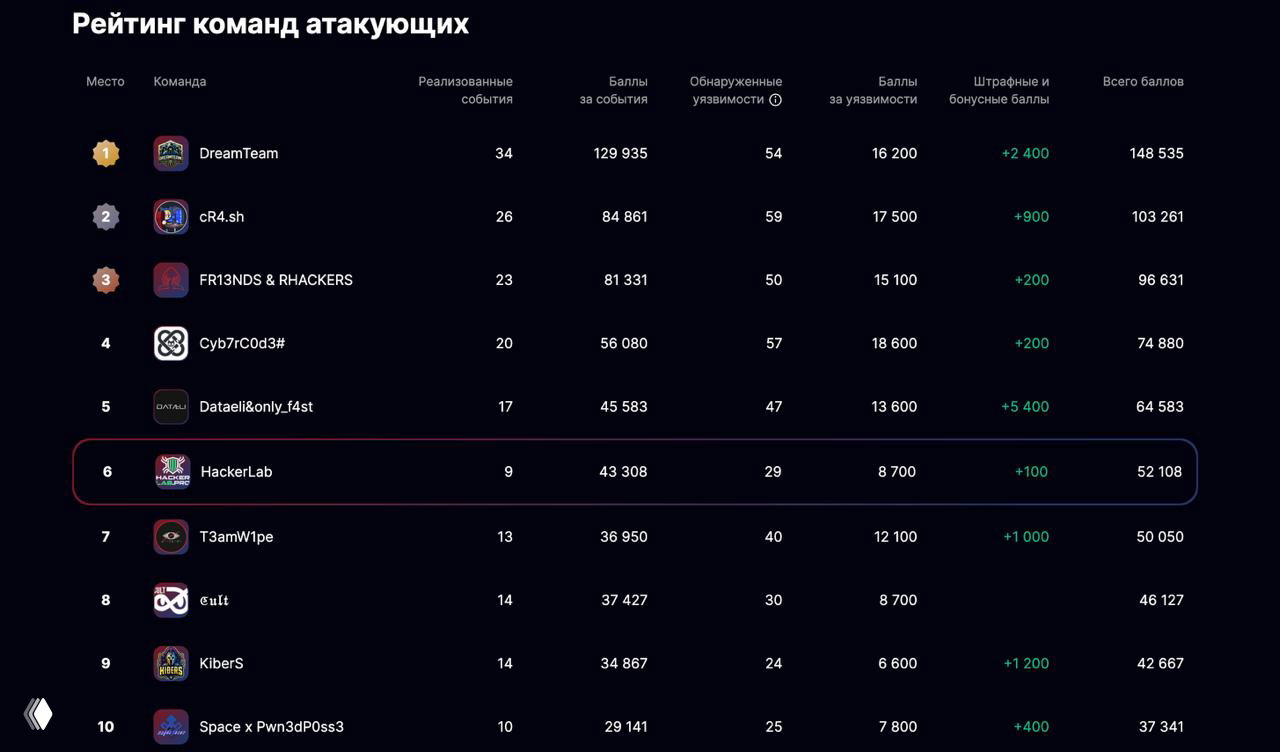Click Cult total score 46 127
This screenshot has height=752, width=1280.
pyautogui.click(x=1161, y=600)
